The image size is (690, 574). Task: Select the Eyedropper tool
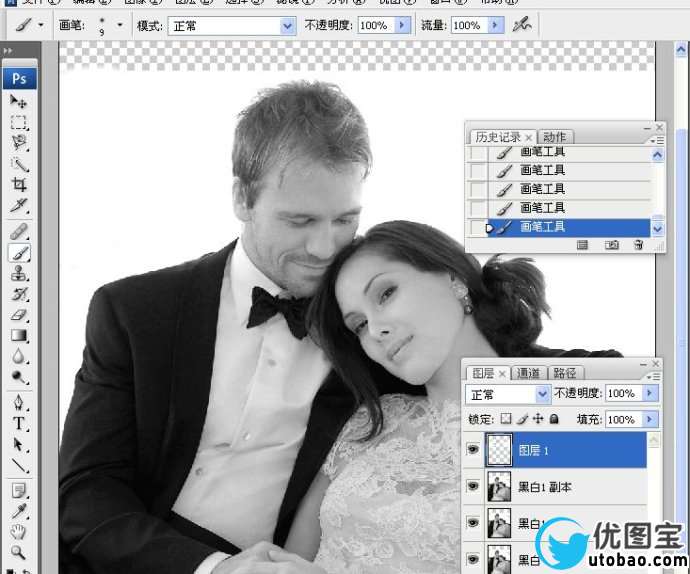[x=18, y=511]
